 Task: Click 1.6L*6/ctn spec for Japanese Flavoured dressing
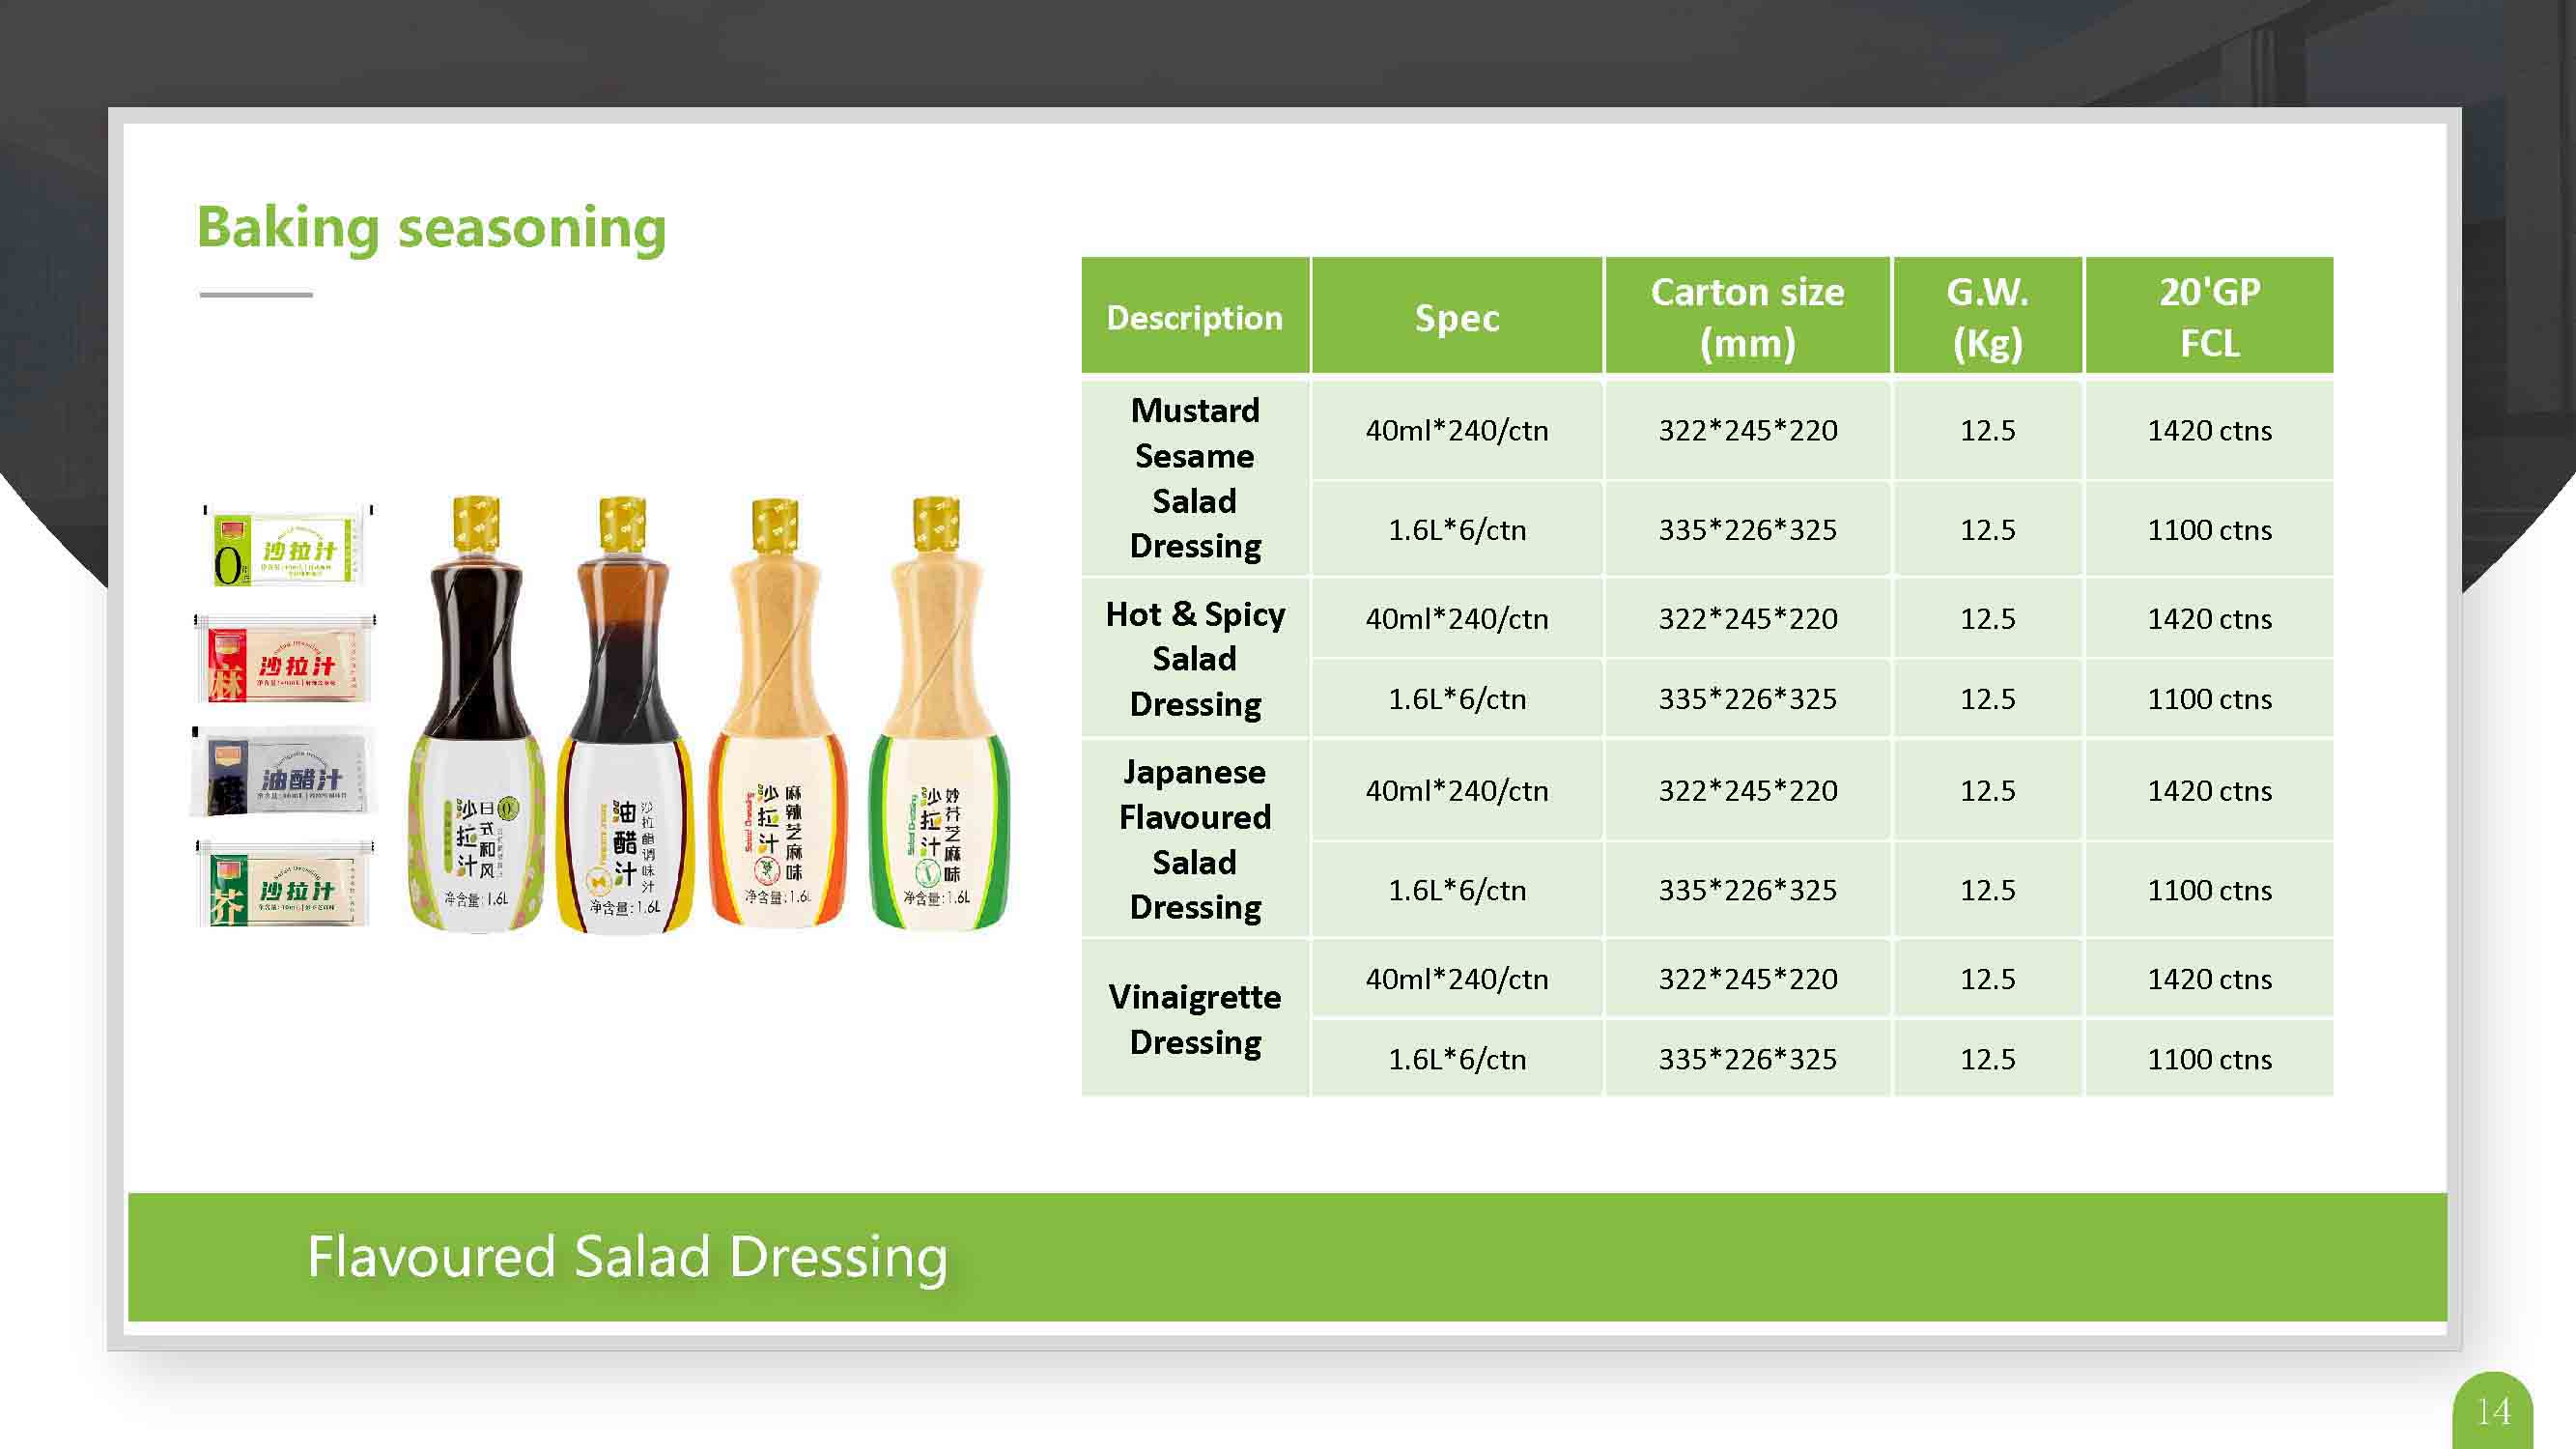(1457, 889)
